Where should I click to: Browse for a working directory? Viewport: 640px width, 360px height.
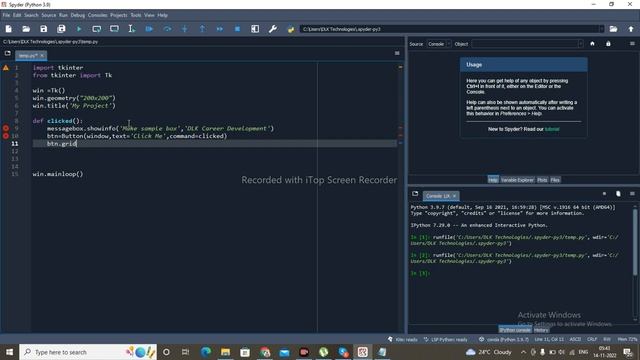(613, 29)
